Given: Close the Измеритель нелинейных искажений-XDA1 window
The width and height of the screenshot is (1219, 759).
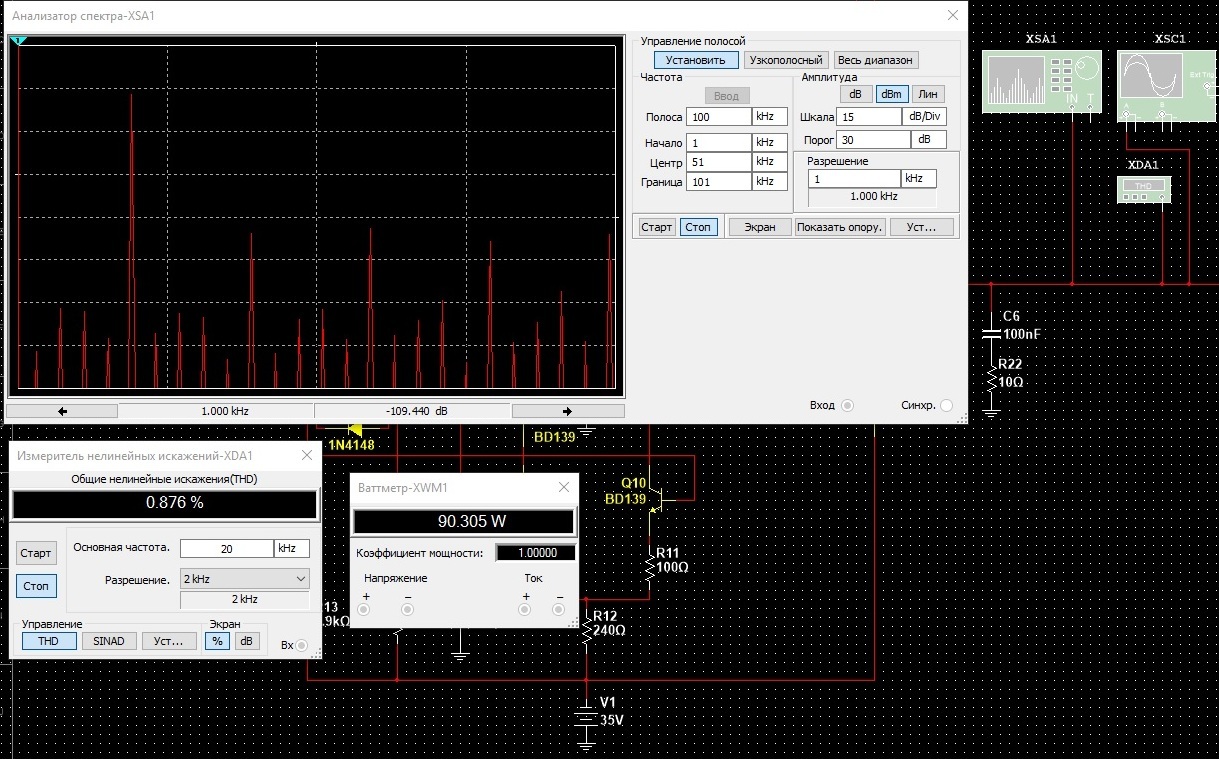Looking at the screenshot, I should tap(307, 455).
